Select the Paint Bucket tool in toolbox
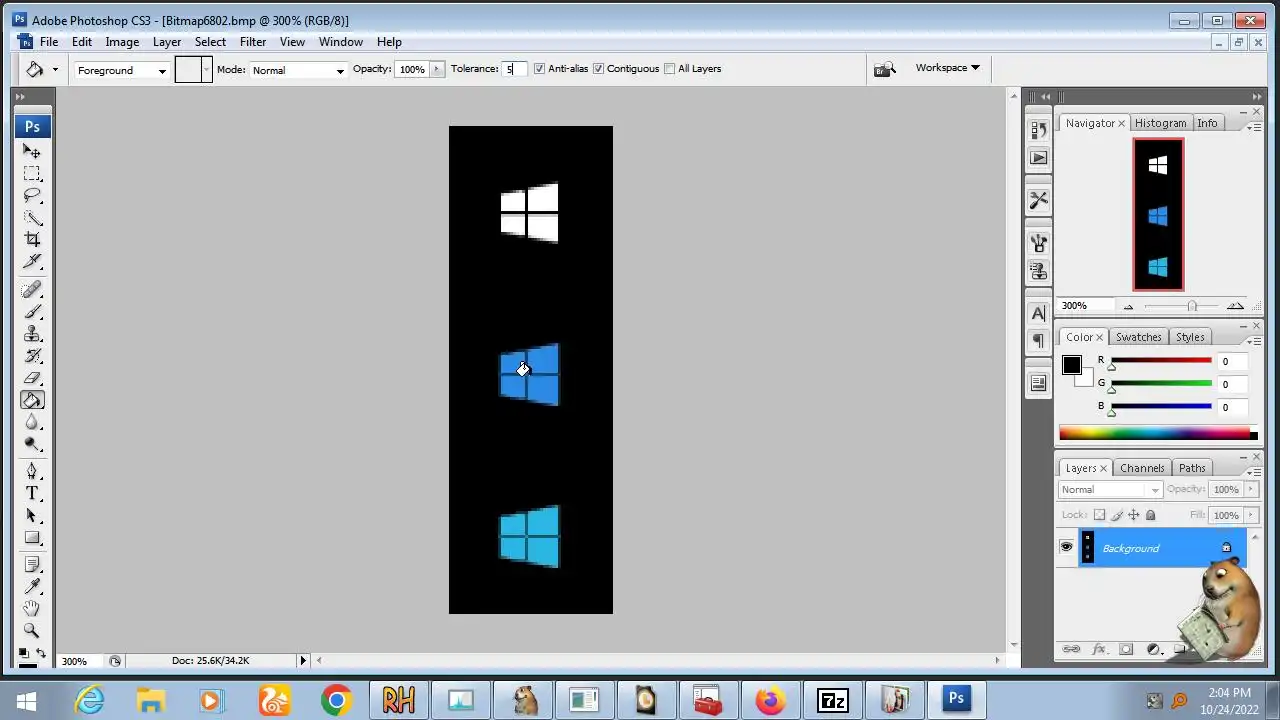 point(32,400)
